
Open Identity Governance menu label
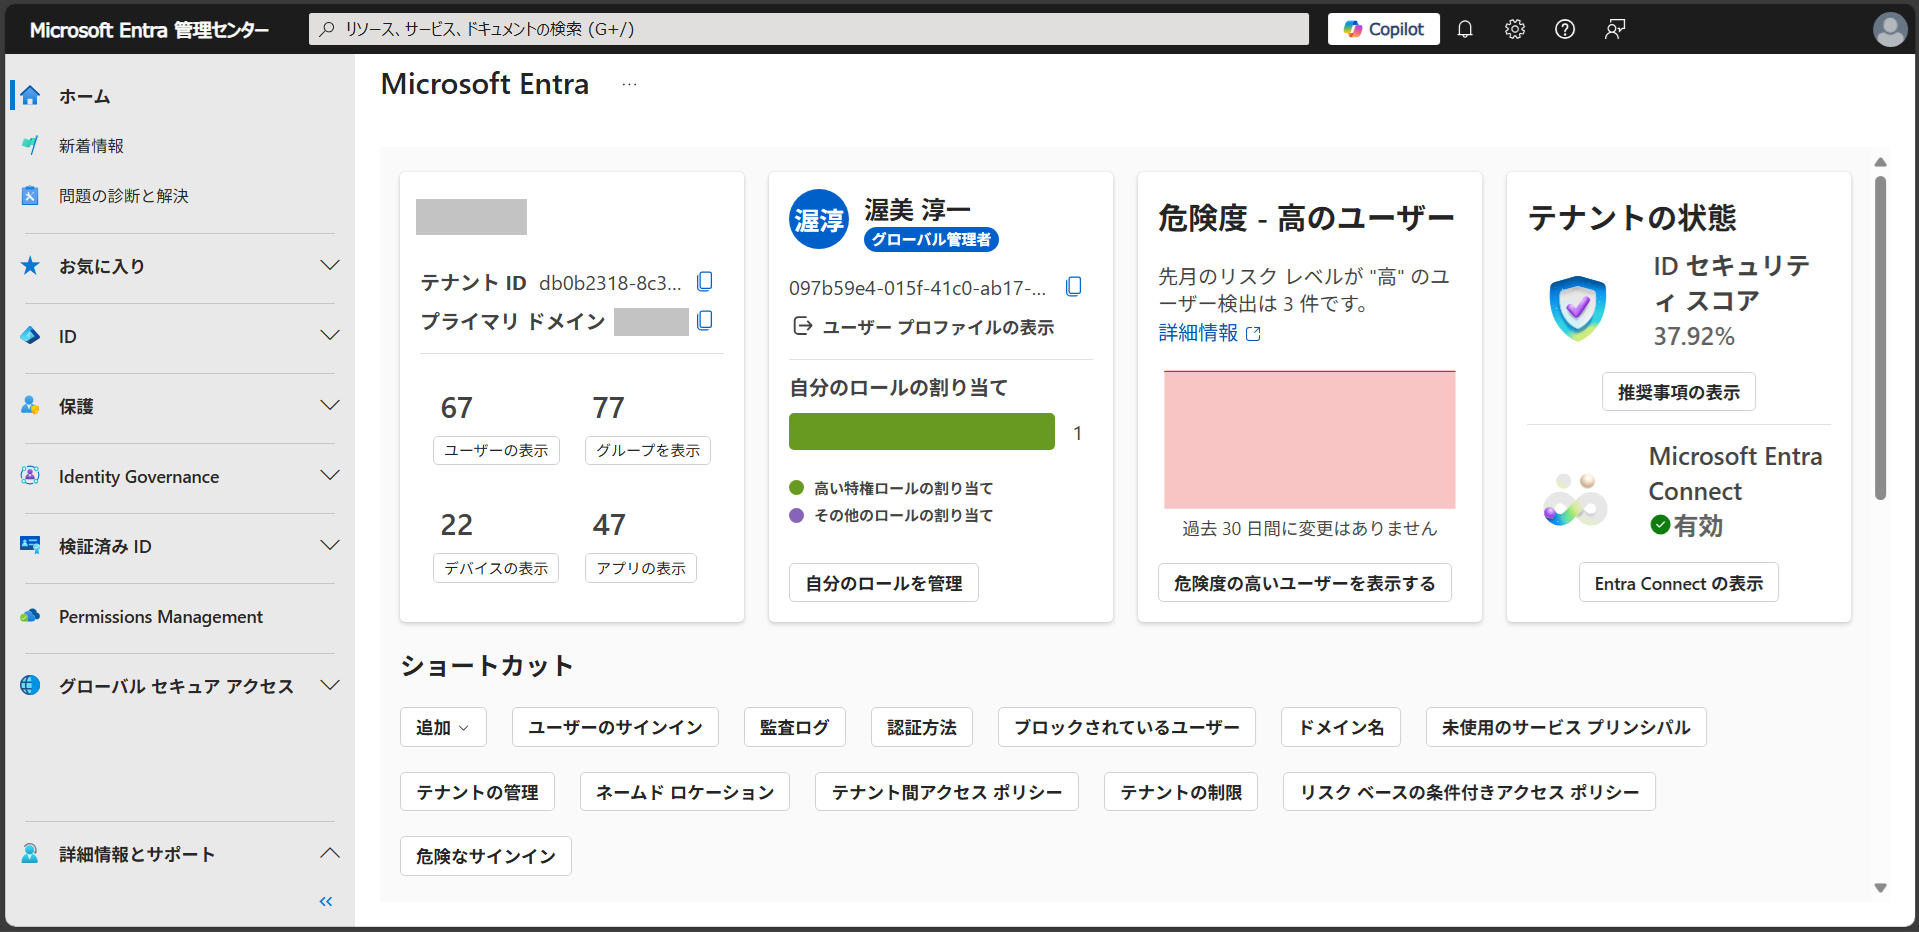coord(139,477)
